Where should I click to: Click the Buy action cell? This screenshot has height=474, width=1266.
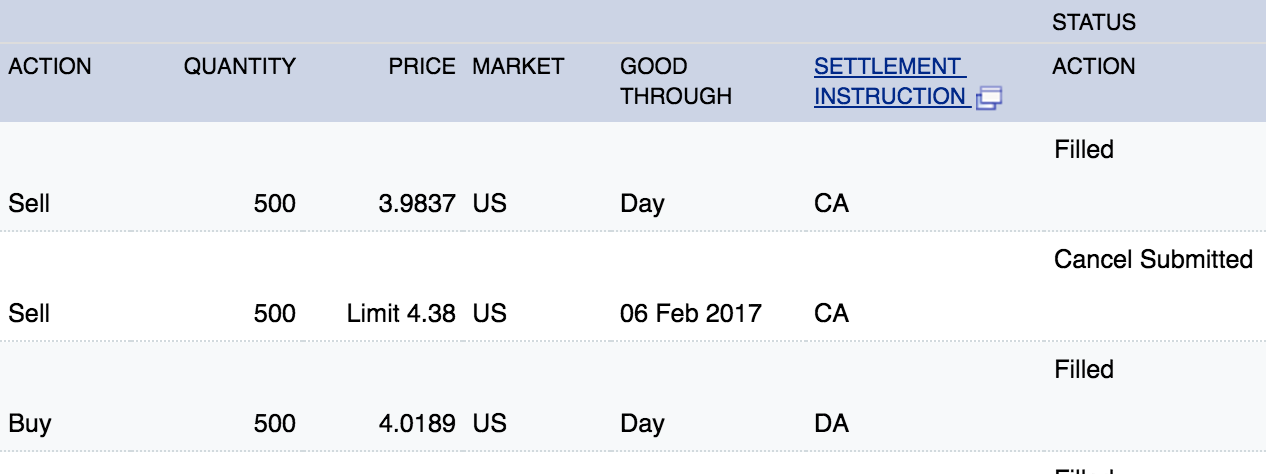(30, 424)
